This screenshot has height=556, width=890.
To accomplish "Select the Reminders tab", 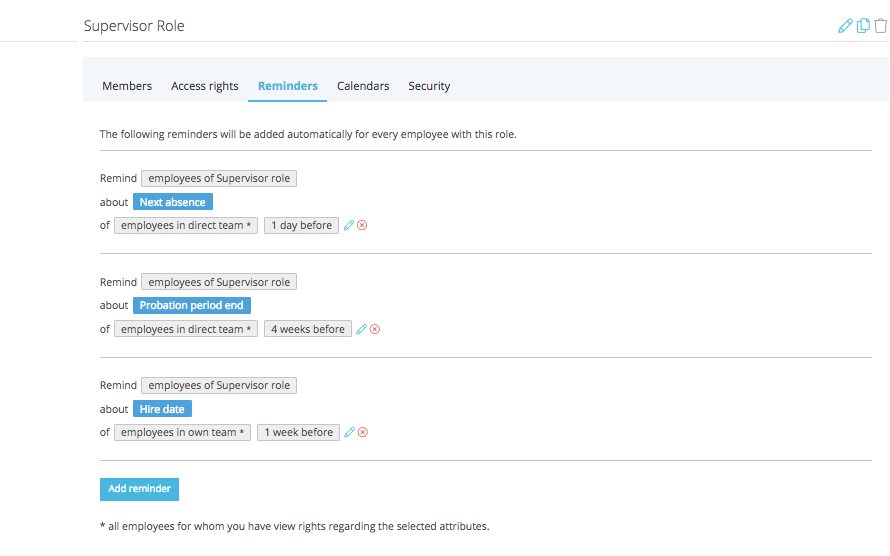I will click(x=288, y=86).
